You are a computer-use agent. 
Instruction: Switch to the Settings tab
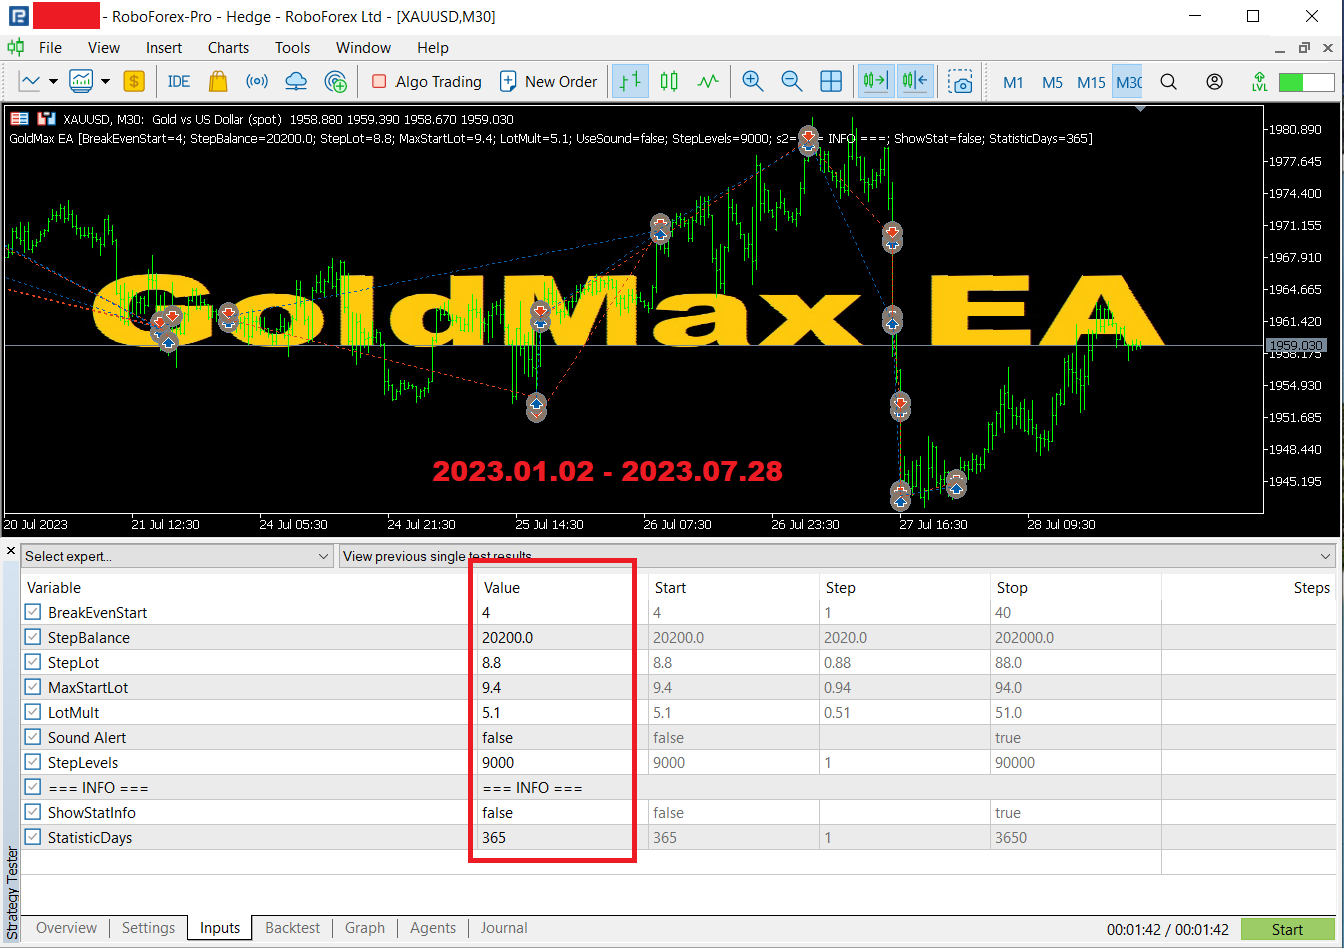tap(148, 928)
